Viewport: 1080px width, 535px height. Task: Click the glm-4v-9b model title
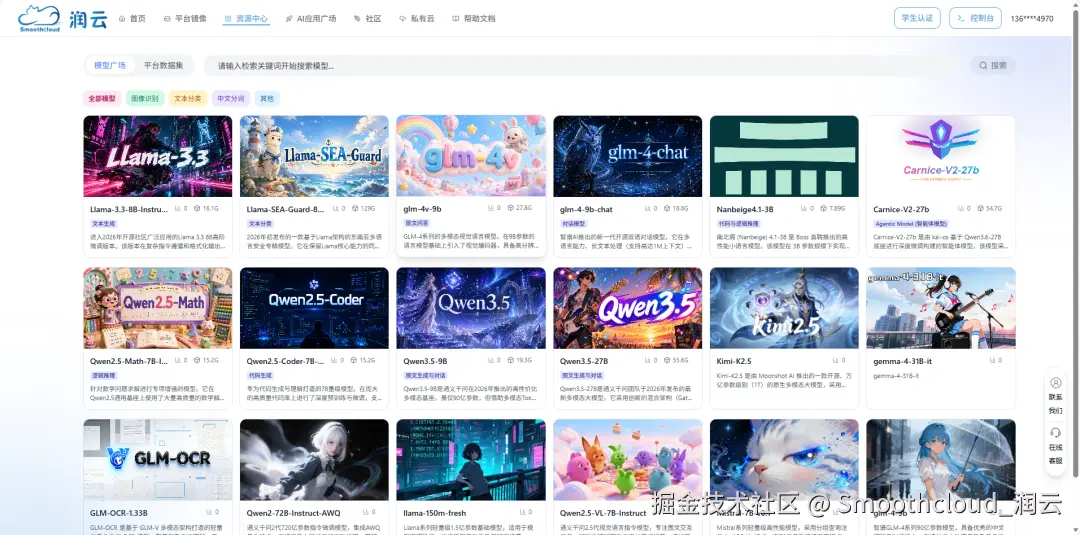[423, 209]
